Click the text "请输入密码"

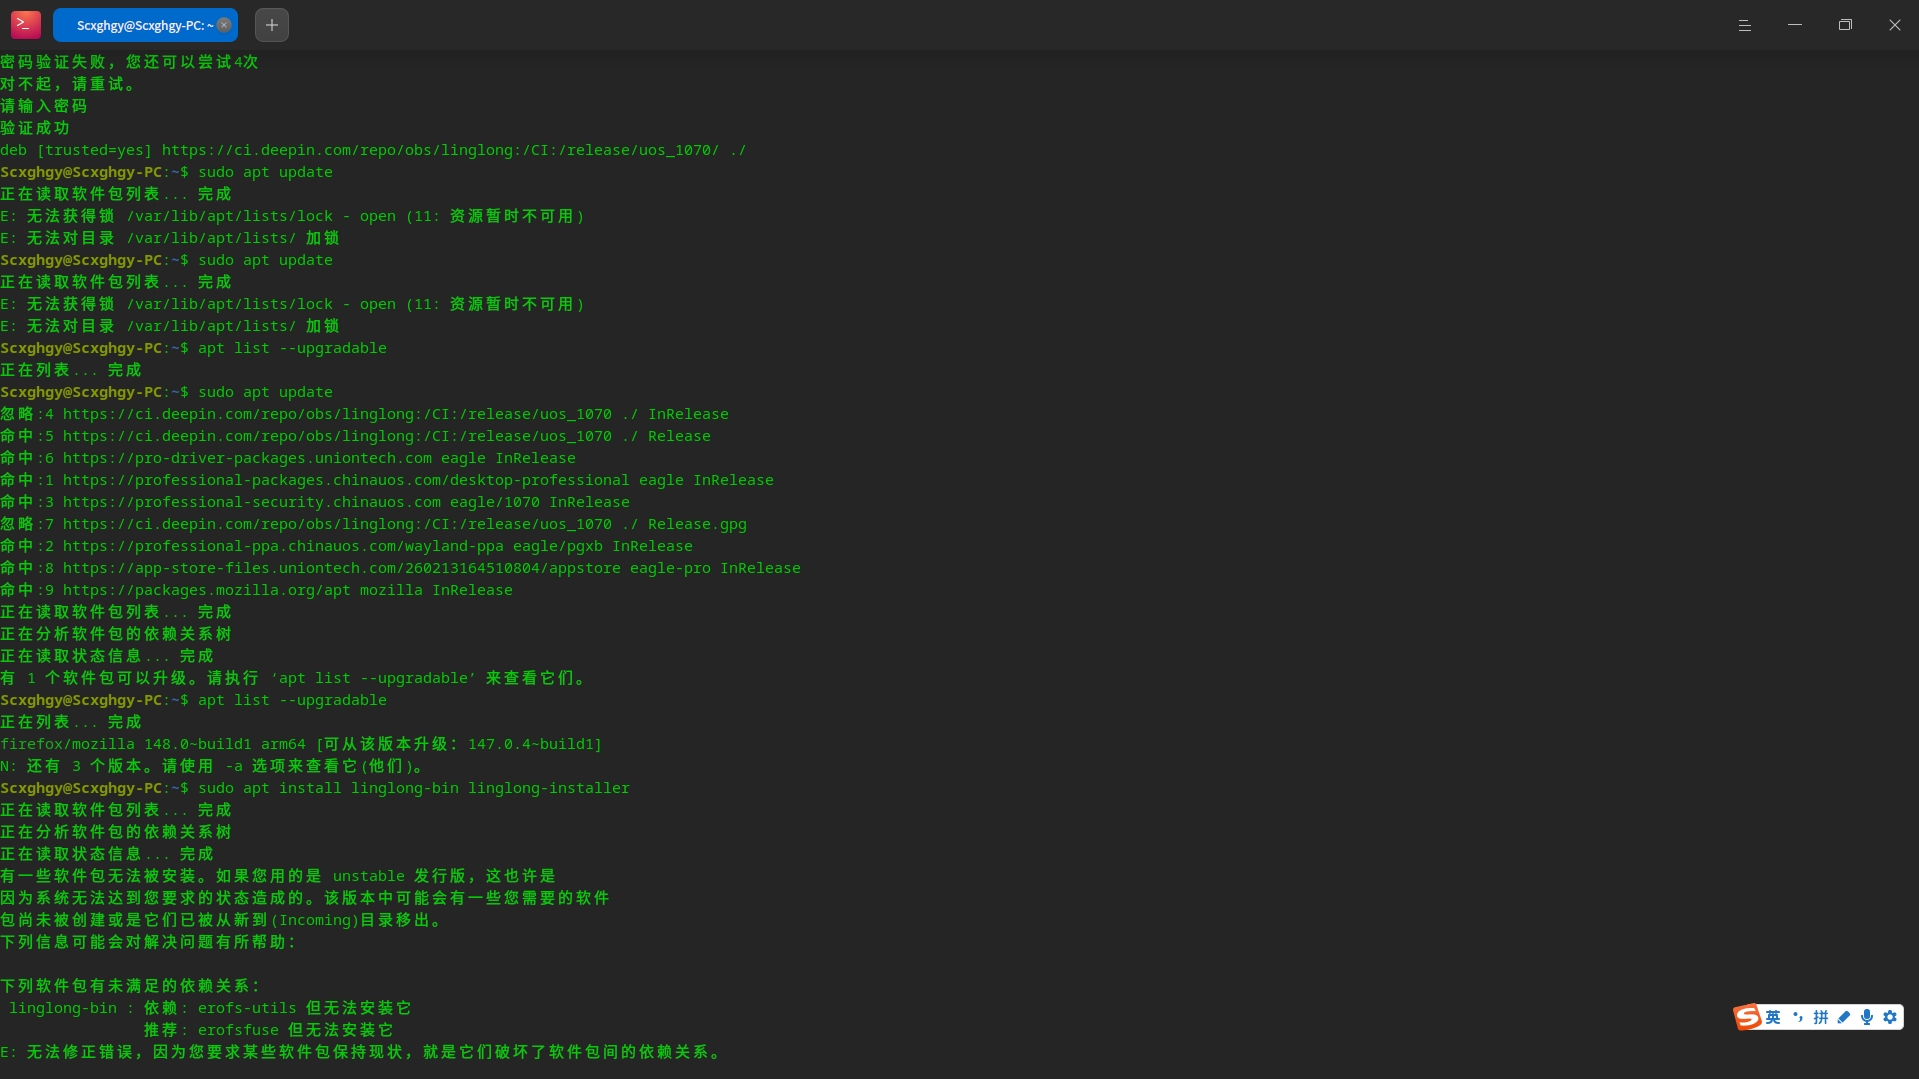pyautogui.click(x=44, y=106)
